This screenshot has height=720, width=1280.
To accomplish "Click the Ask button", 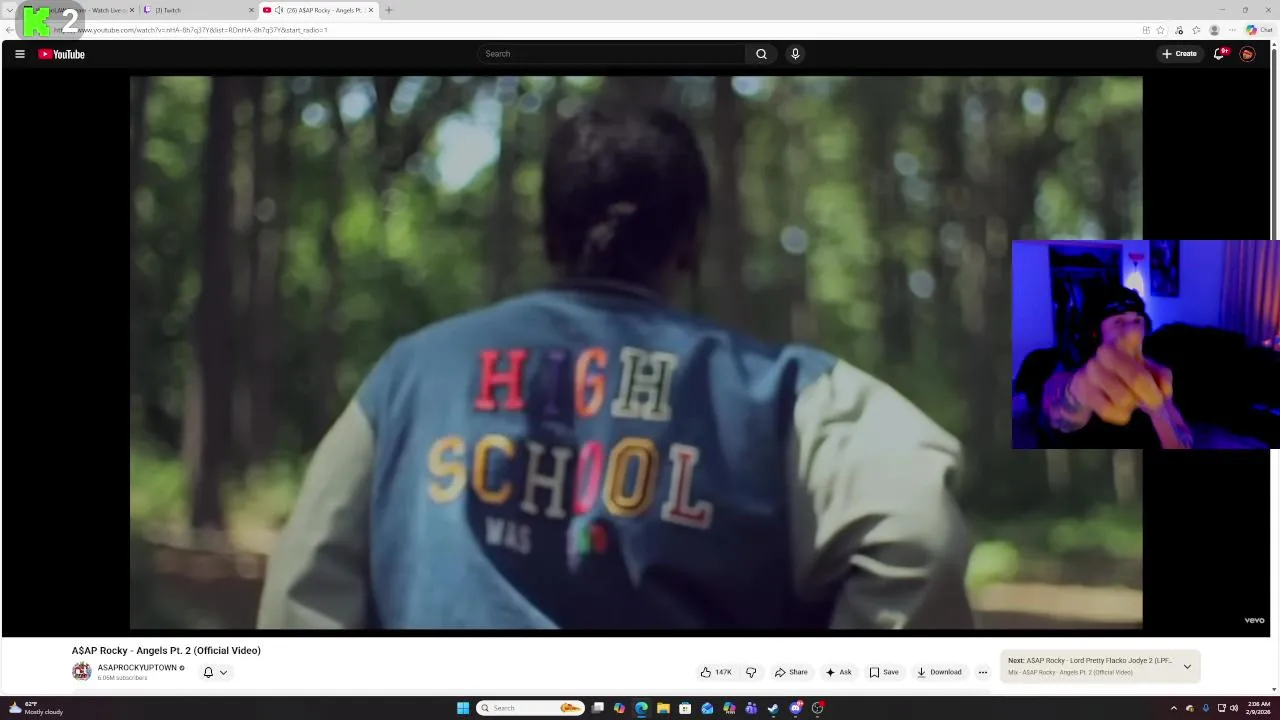I will (838, 672).
